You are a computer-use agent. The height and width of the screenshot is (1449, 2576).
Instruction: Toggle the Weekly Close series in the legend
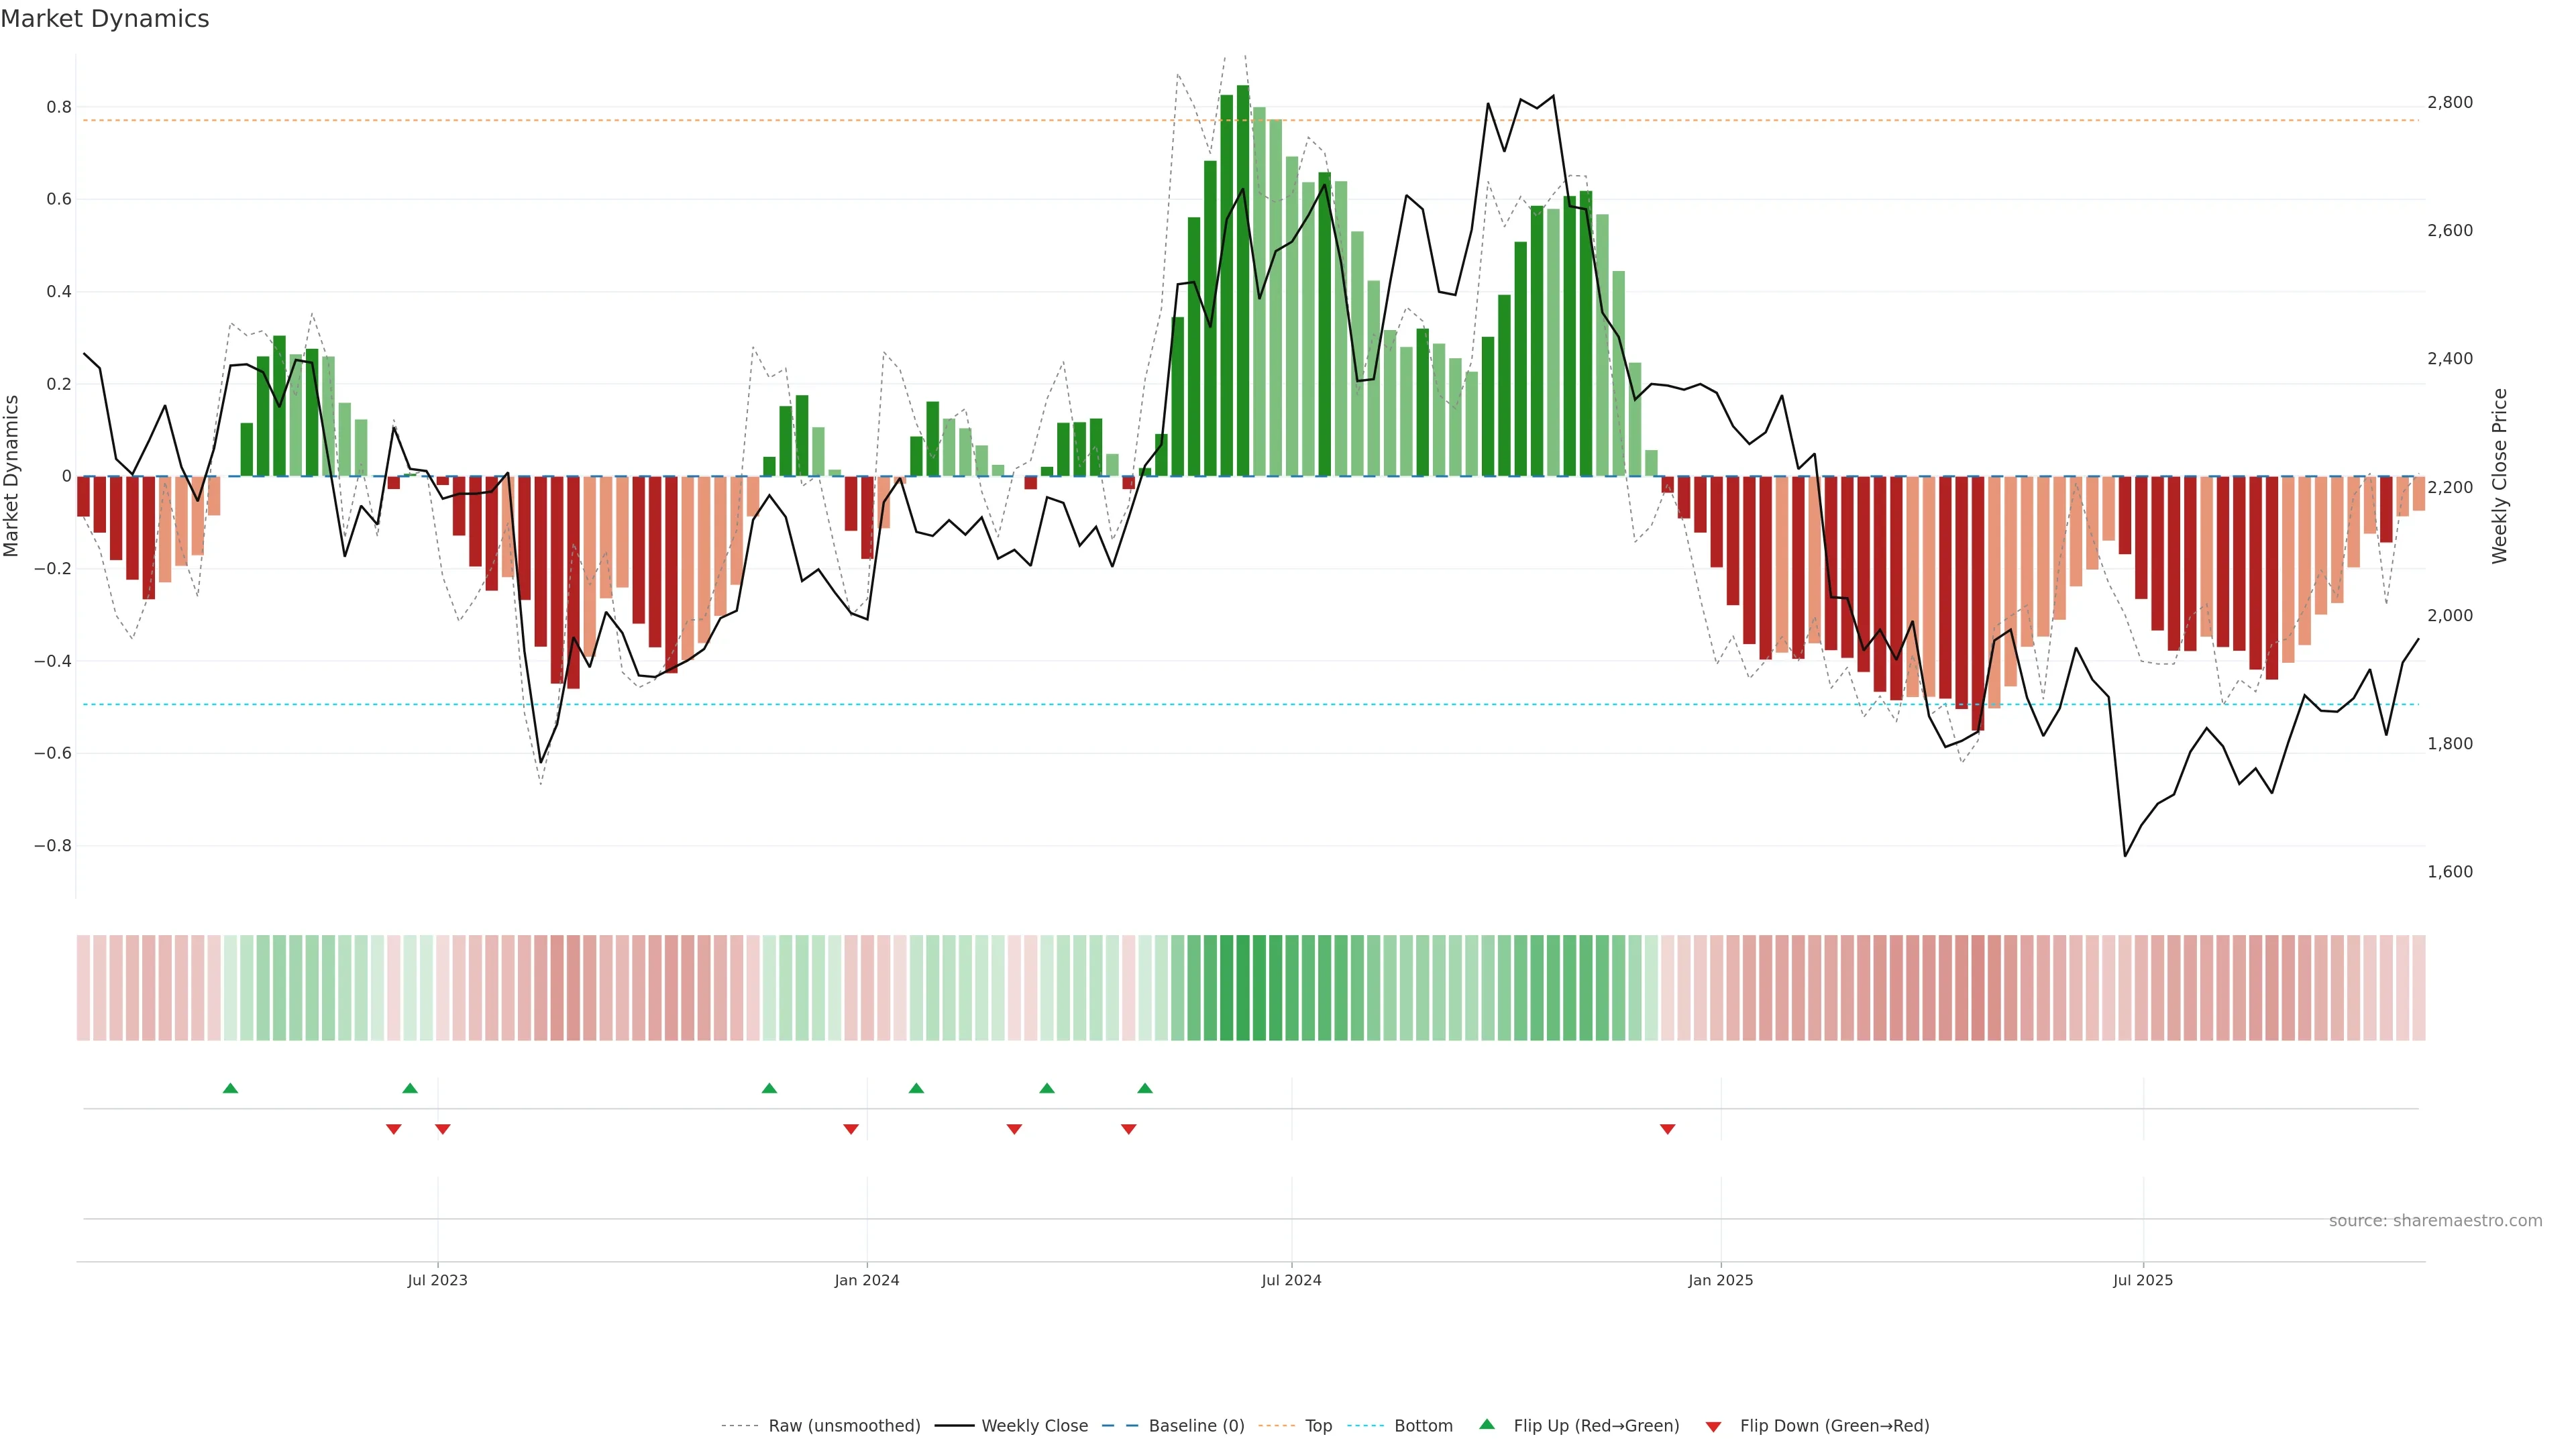pos(1034,1426)
